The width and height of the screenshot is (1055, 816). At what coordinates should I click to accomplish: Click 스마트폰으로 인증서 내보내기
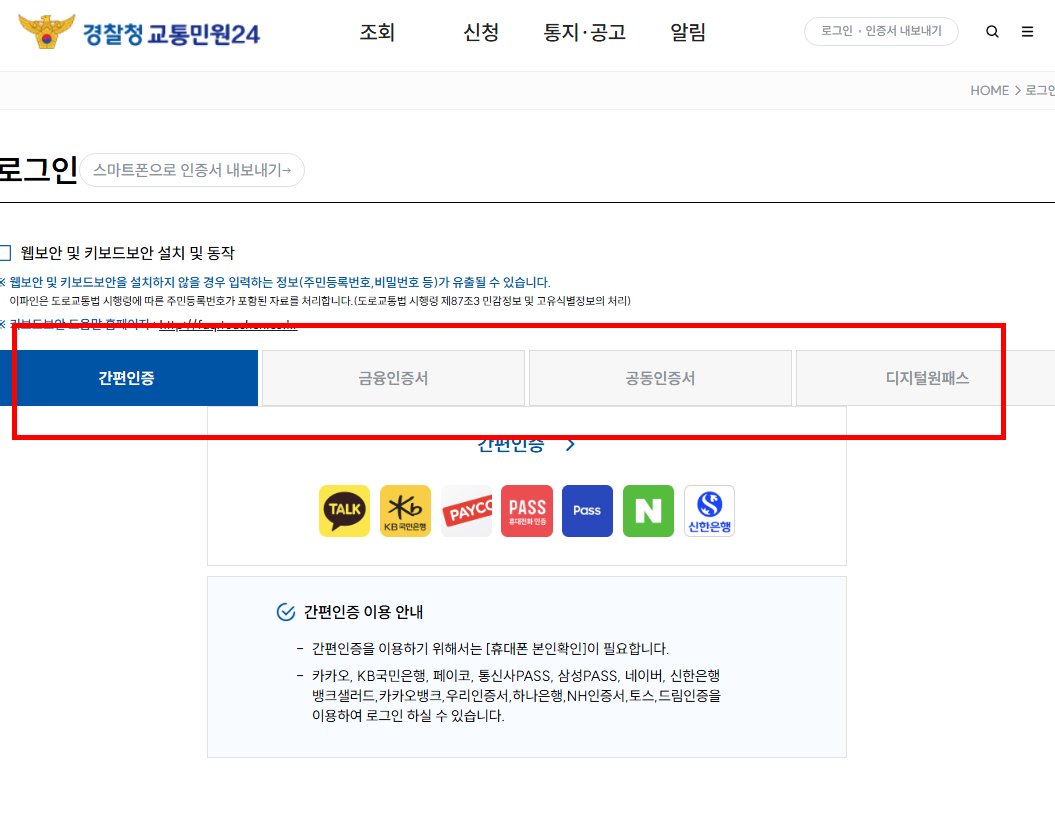[191, 170]
